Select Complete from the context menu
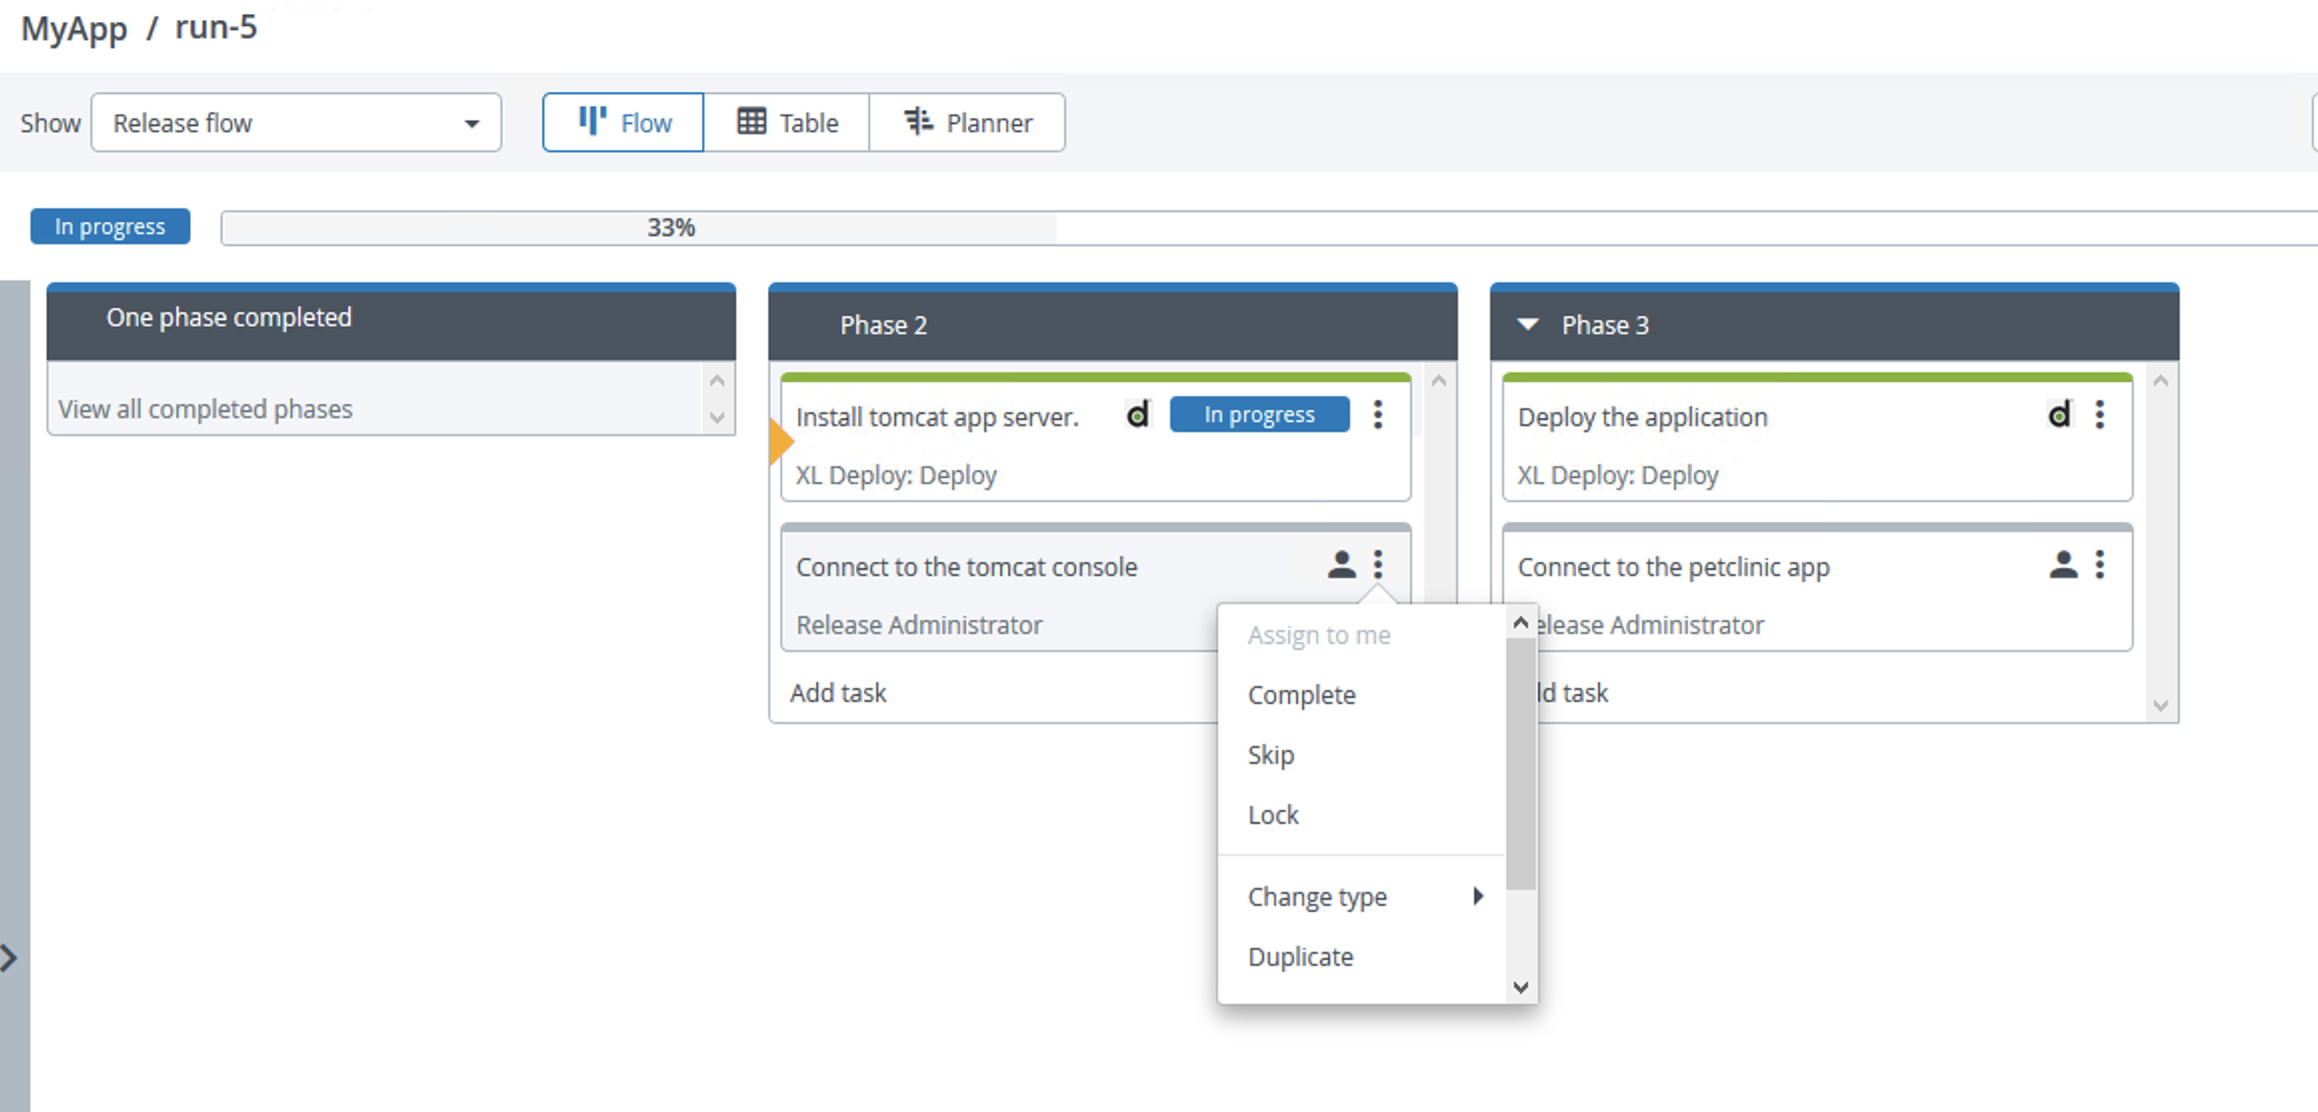This screenshot has height=1112, width=2318. pyautogui.click(x=1301, y=695)
